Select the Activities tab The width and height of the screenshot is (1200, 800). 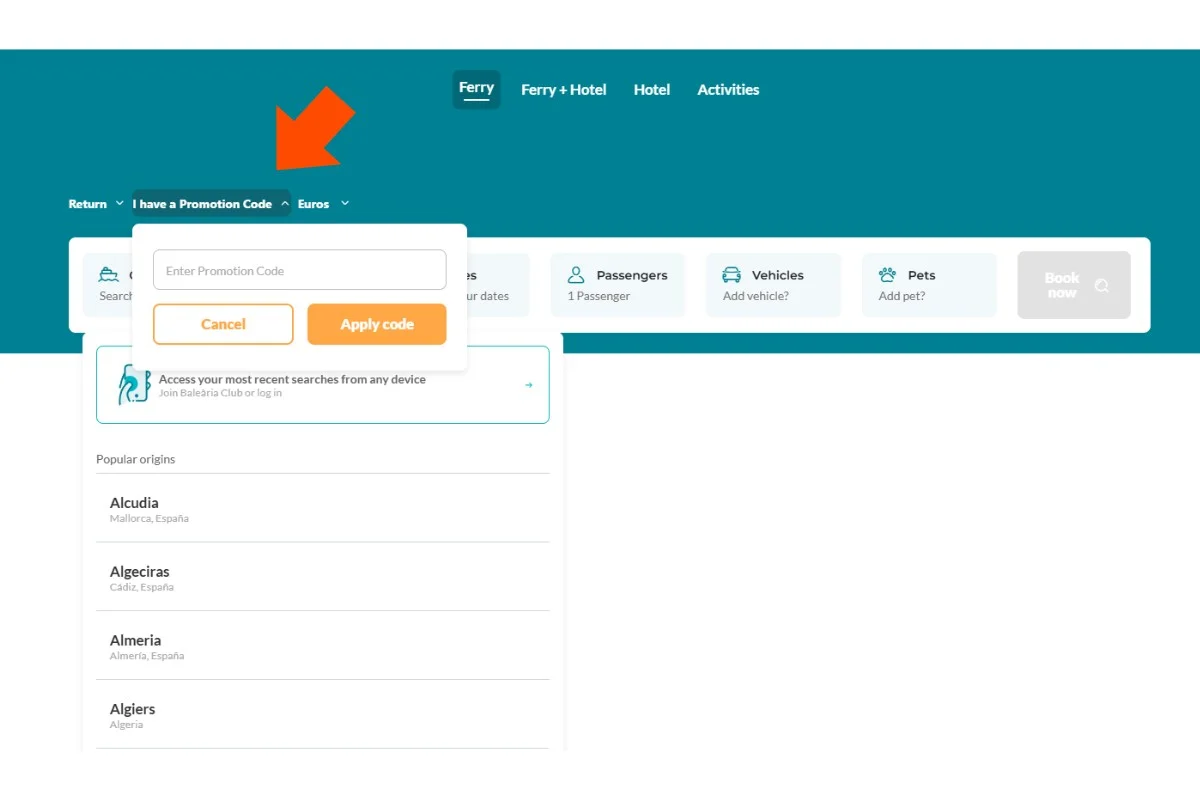(728, 90)
